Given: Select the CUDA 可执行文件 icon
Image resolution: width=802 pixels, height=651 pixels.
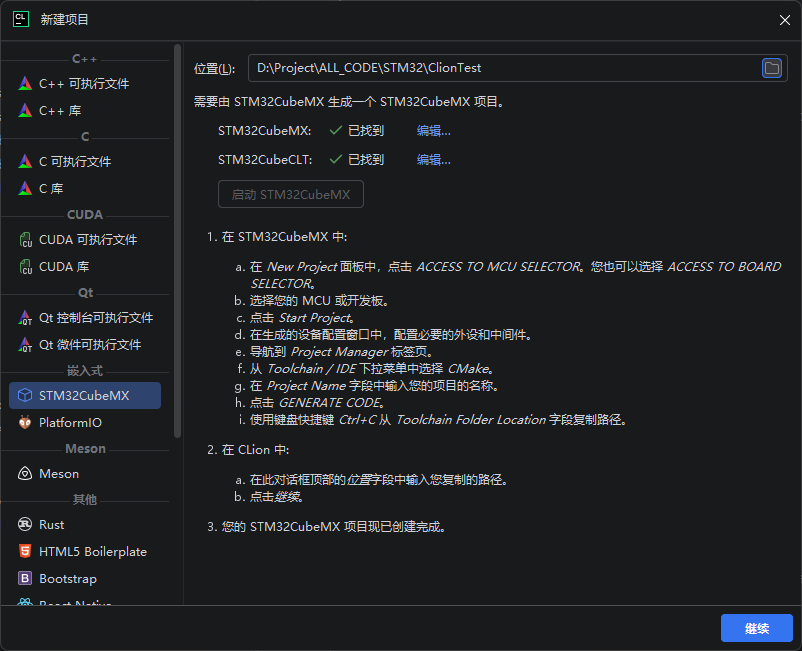Looking at the screenshot, I should (25, 240).
